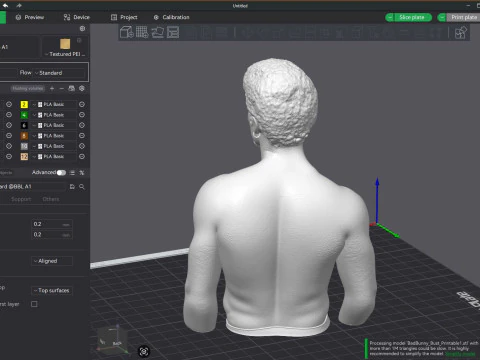Image resolution: width=480 pixels, height=360 pixels.
Task: Open the Others settings tab
Action: pyautogui.click(x=51, y=199)
